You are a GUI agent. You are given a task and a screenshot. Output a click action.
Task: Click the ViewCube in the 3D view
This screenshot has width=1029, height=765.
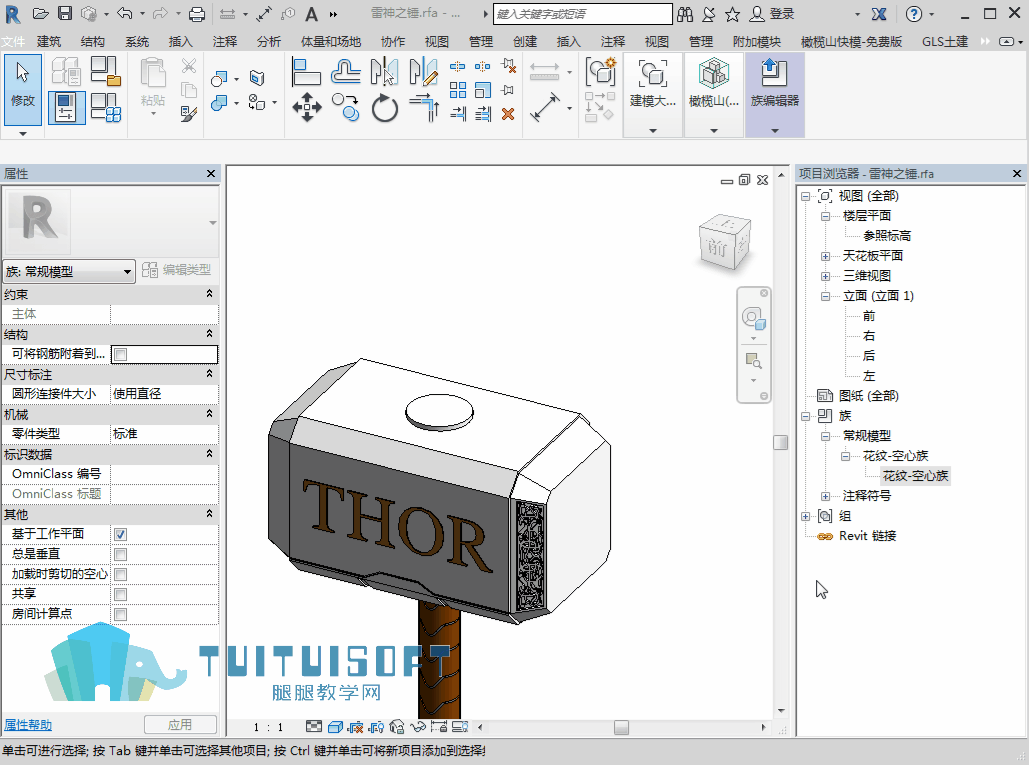pyautogui.click(x=724, y=243)
